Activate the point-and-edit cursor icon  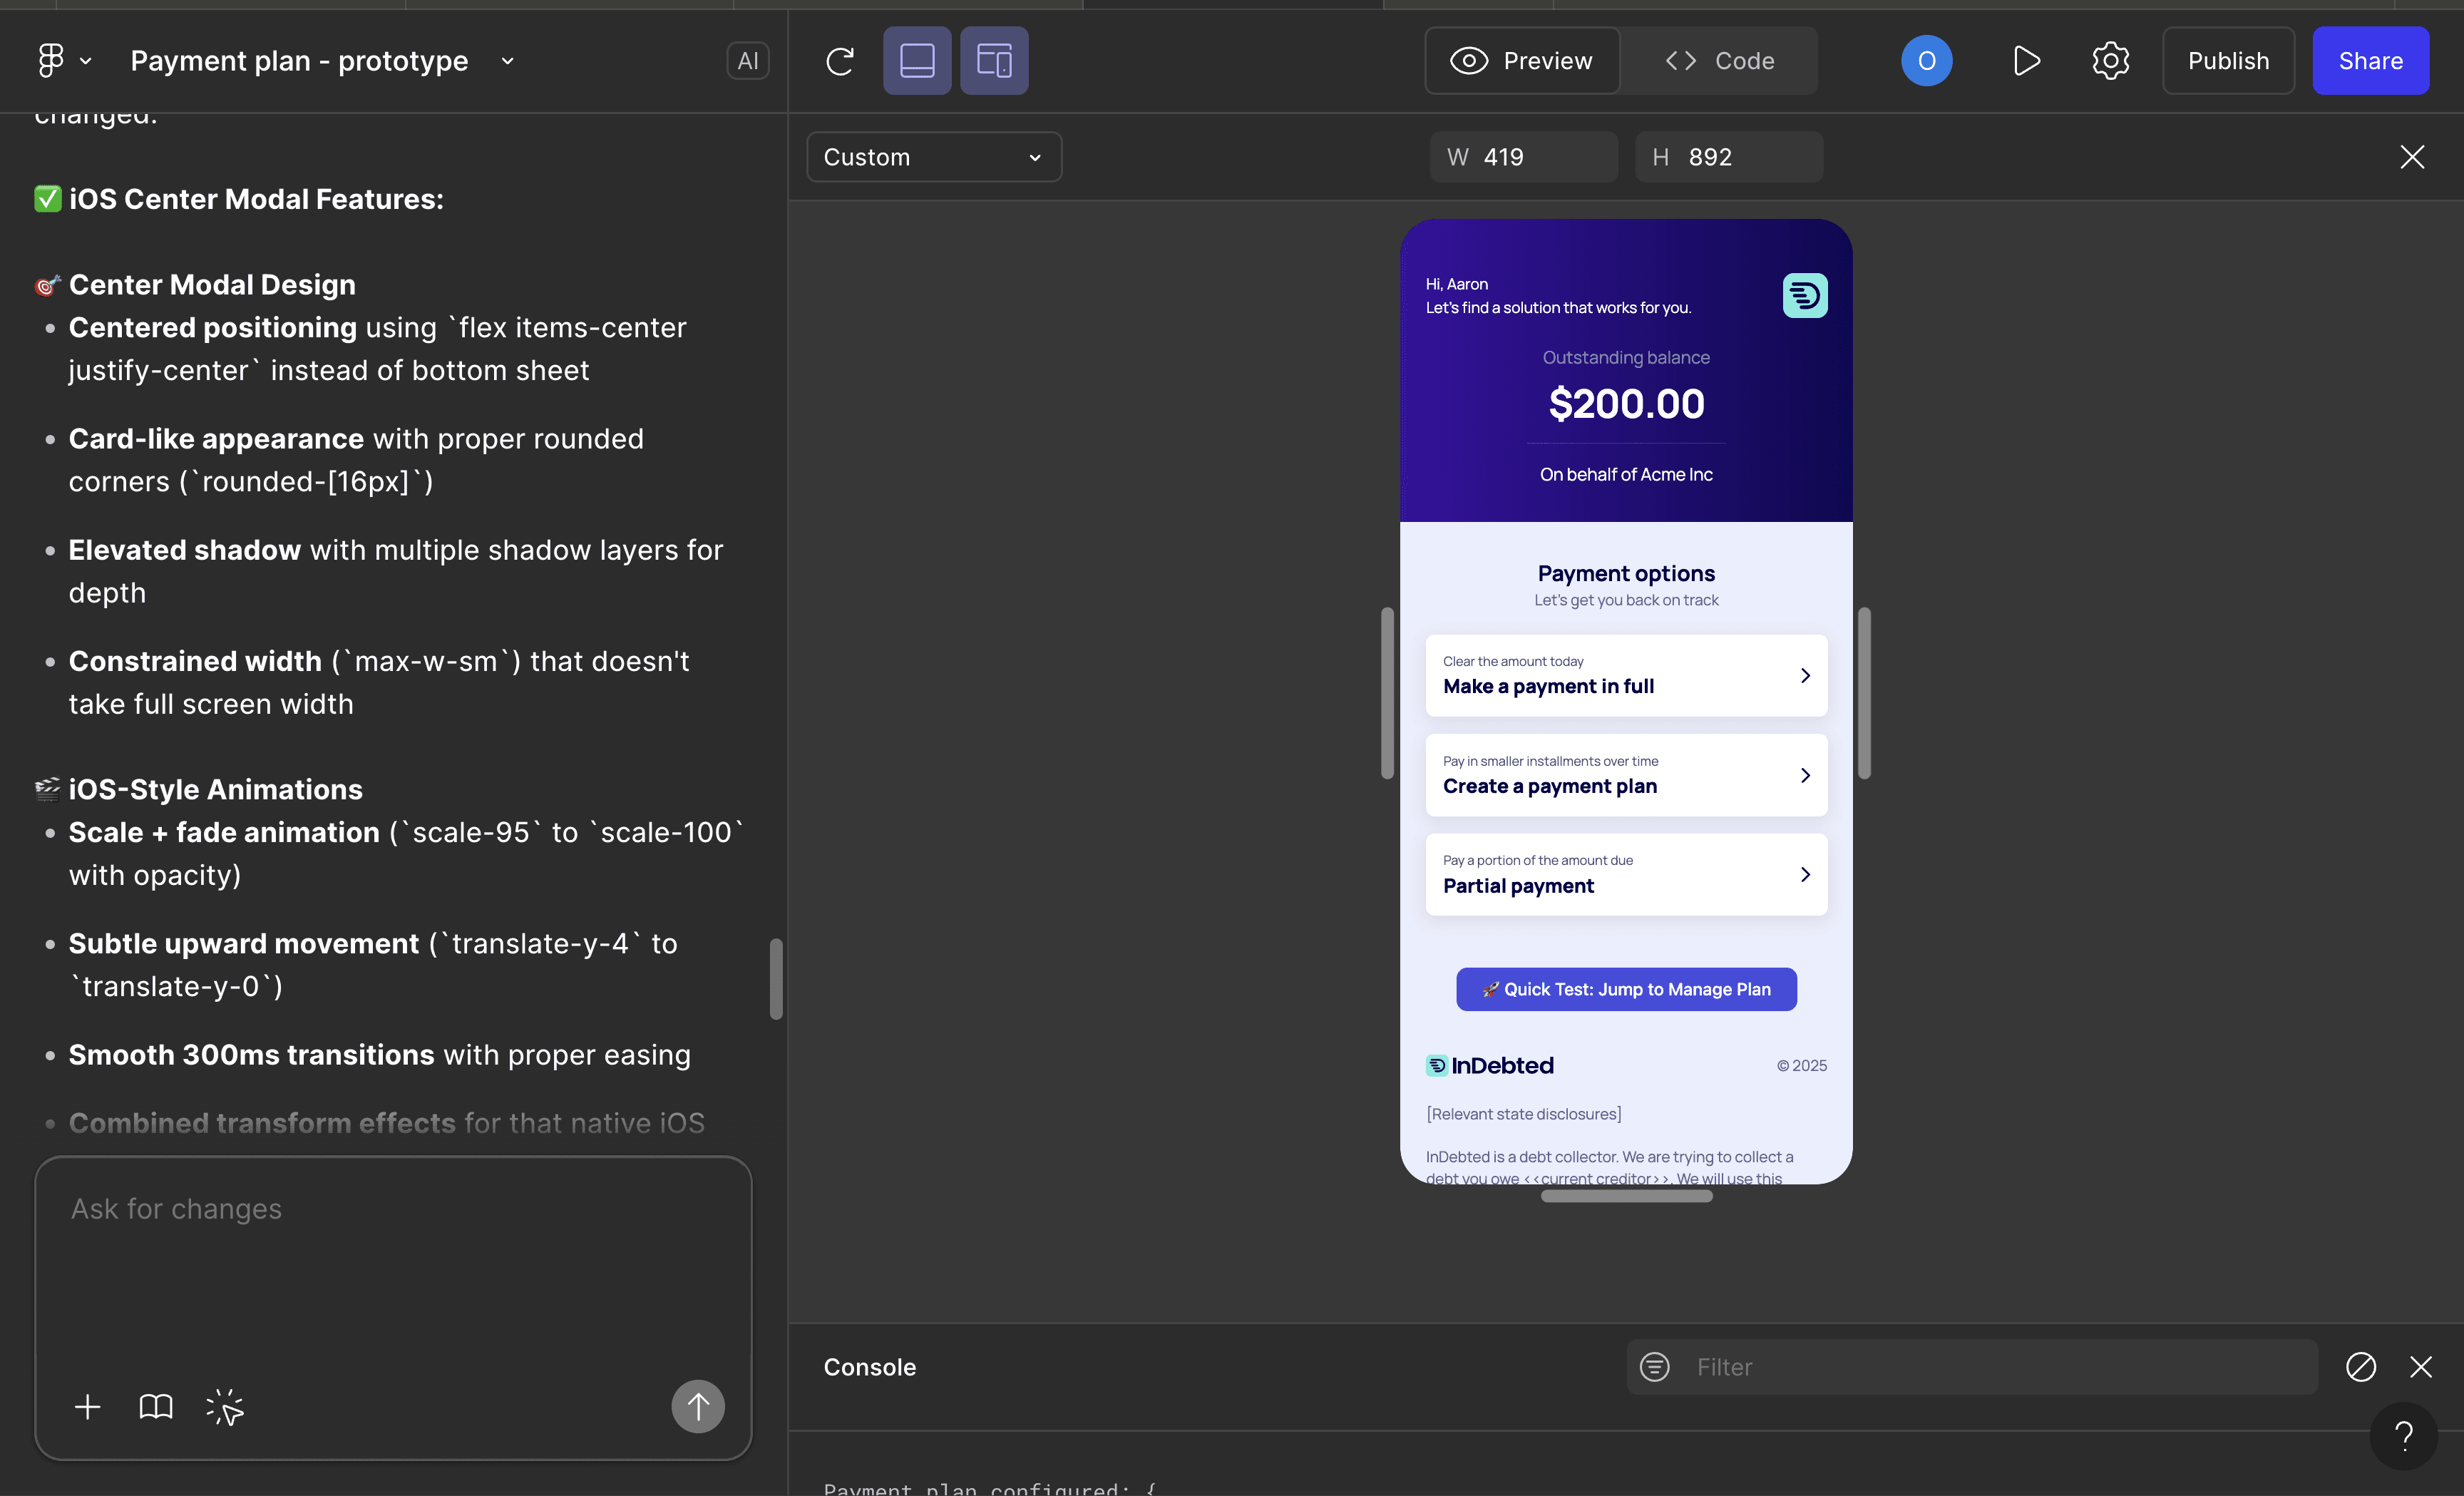point(225,1407)
